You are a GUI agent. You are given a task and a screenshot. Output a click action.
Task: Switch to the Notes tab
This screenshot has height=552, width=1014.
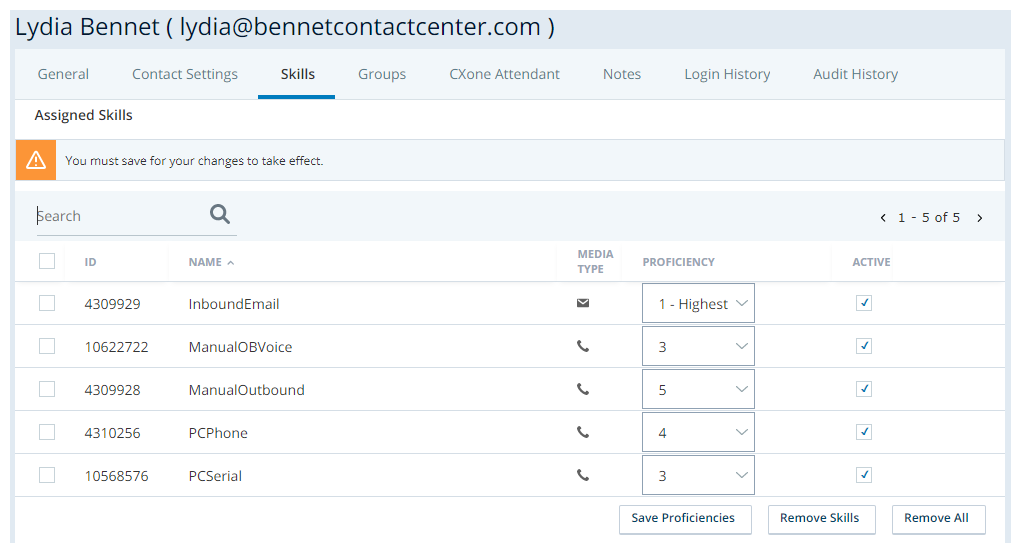pyautogui.click(x=622, y=74)
